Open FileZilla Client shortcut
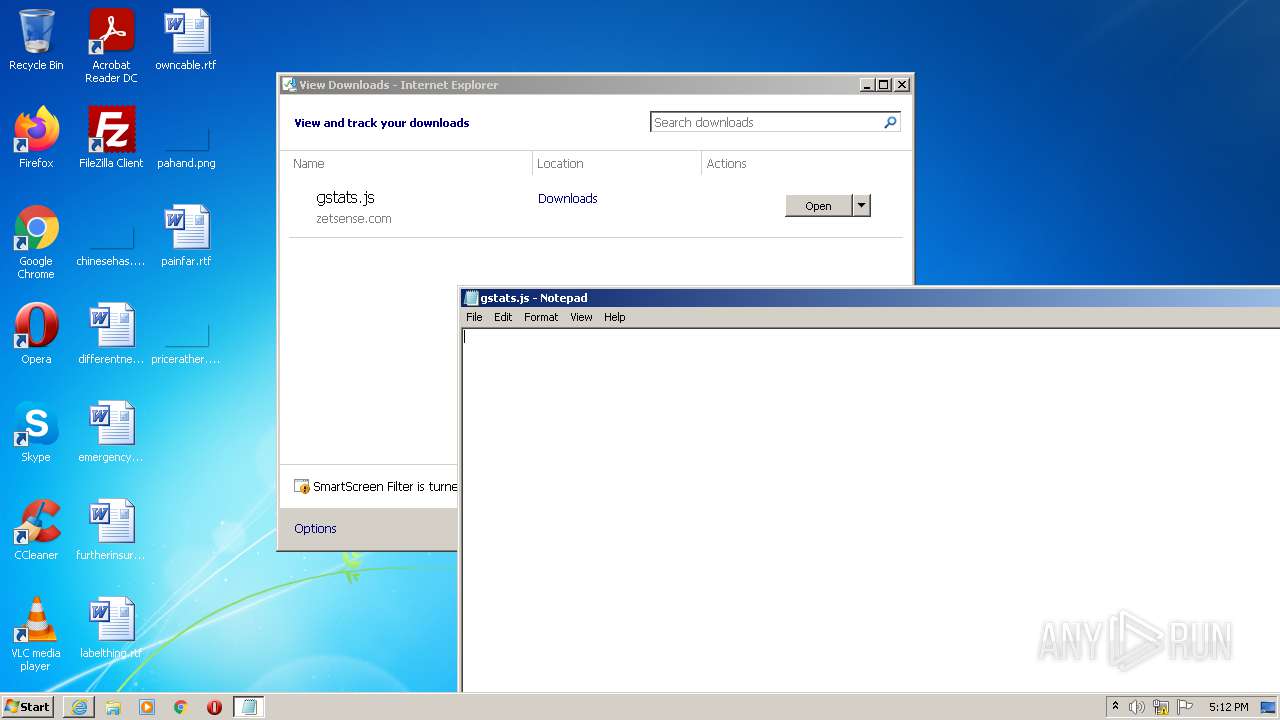The width and height of the screenshot is (1280, 720). pyautogui.click(x=111, y=138)
